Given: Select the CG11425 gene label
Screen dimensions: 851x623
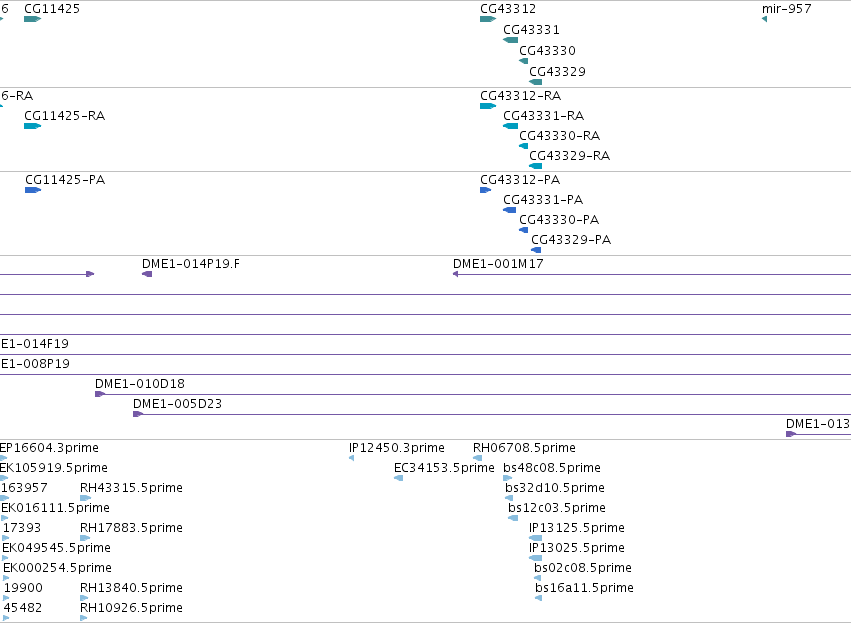Looking at the screenshot, I should click(52, 9).
